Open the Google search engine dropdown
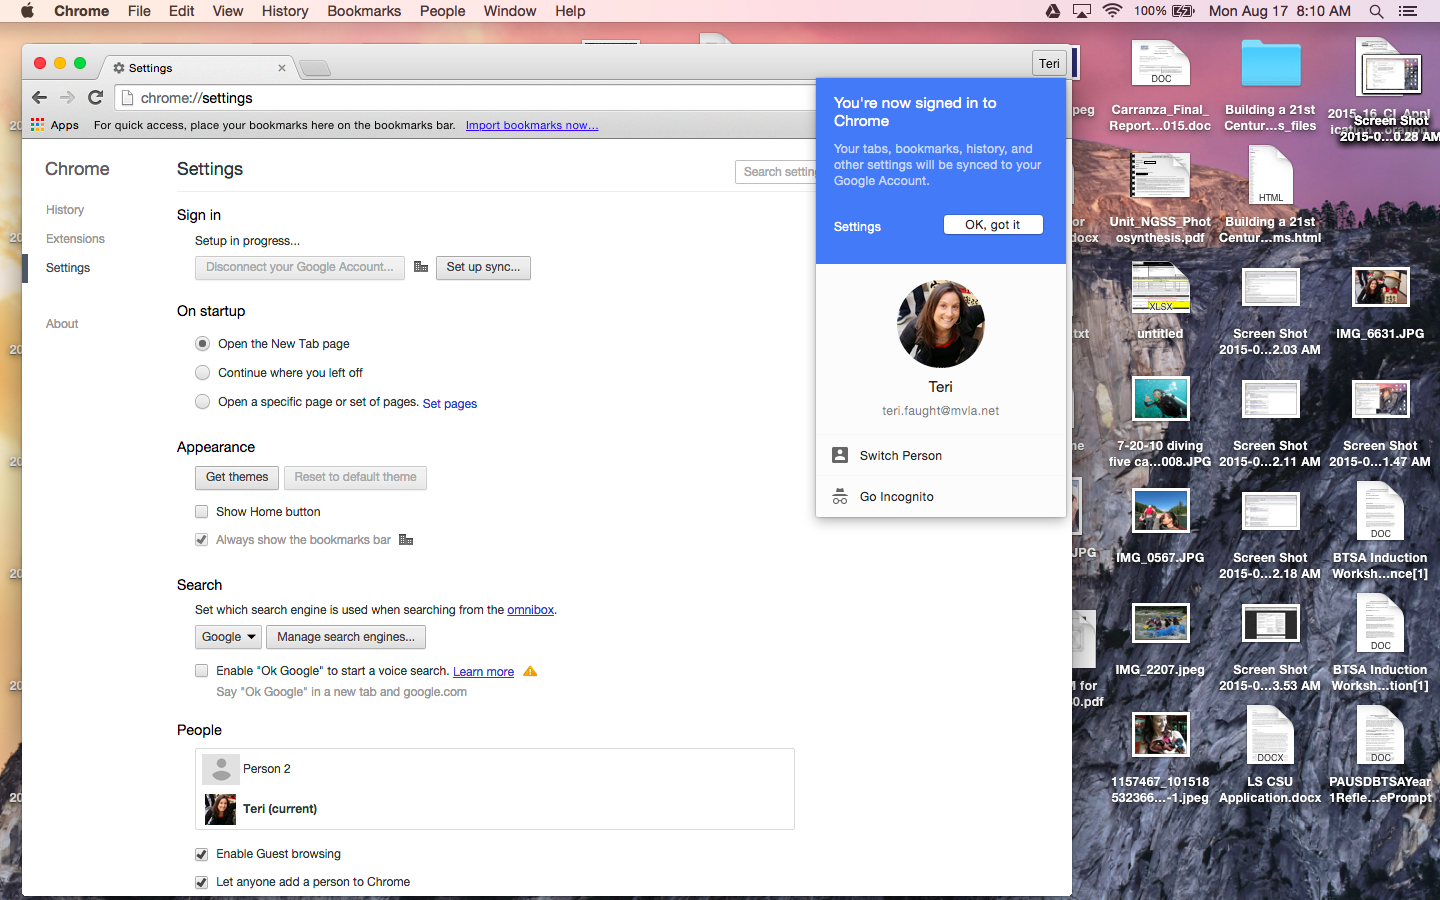This screenshot has width=1440, height=900. click(228, 637)
